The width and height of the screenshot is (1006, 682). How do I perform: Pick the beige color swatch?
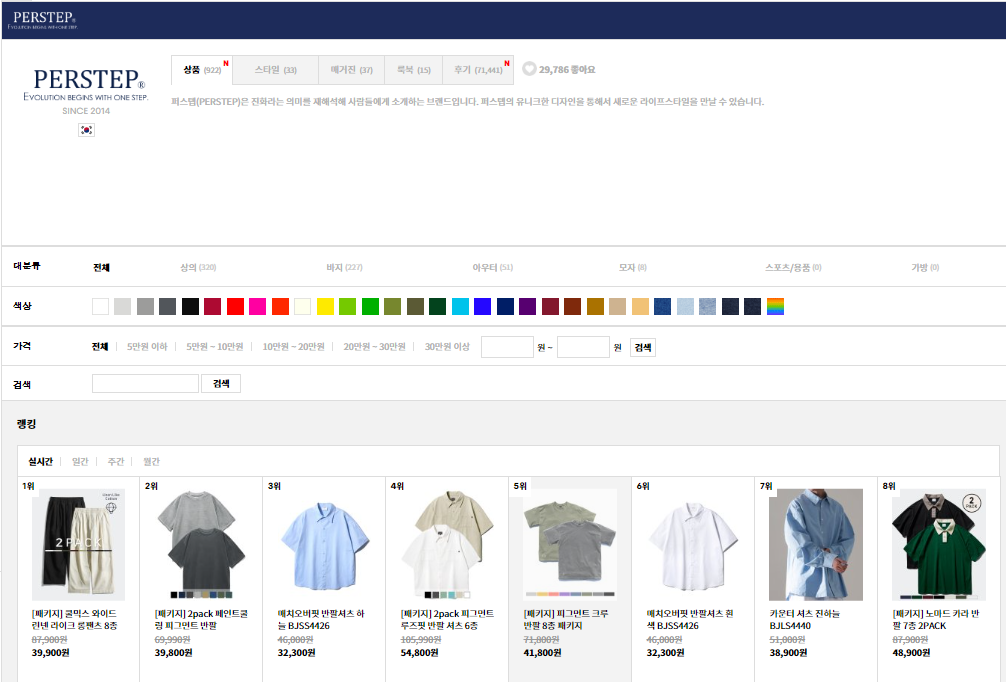617,307
